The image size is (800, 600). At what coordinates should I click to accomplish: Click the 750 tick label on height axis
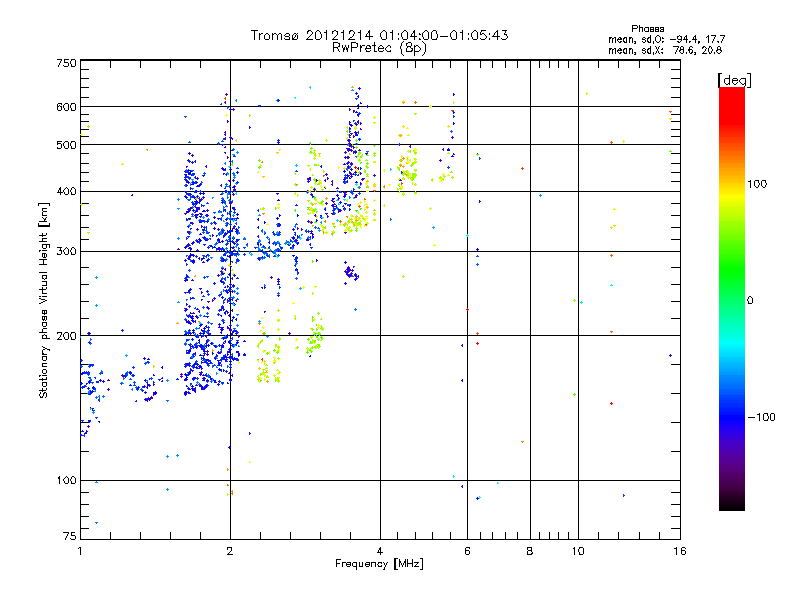point(66,63)
